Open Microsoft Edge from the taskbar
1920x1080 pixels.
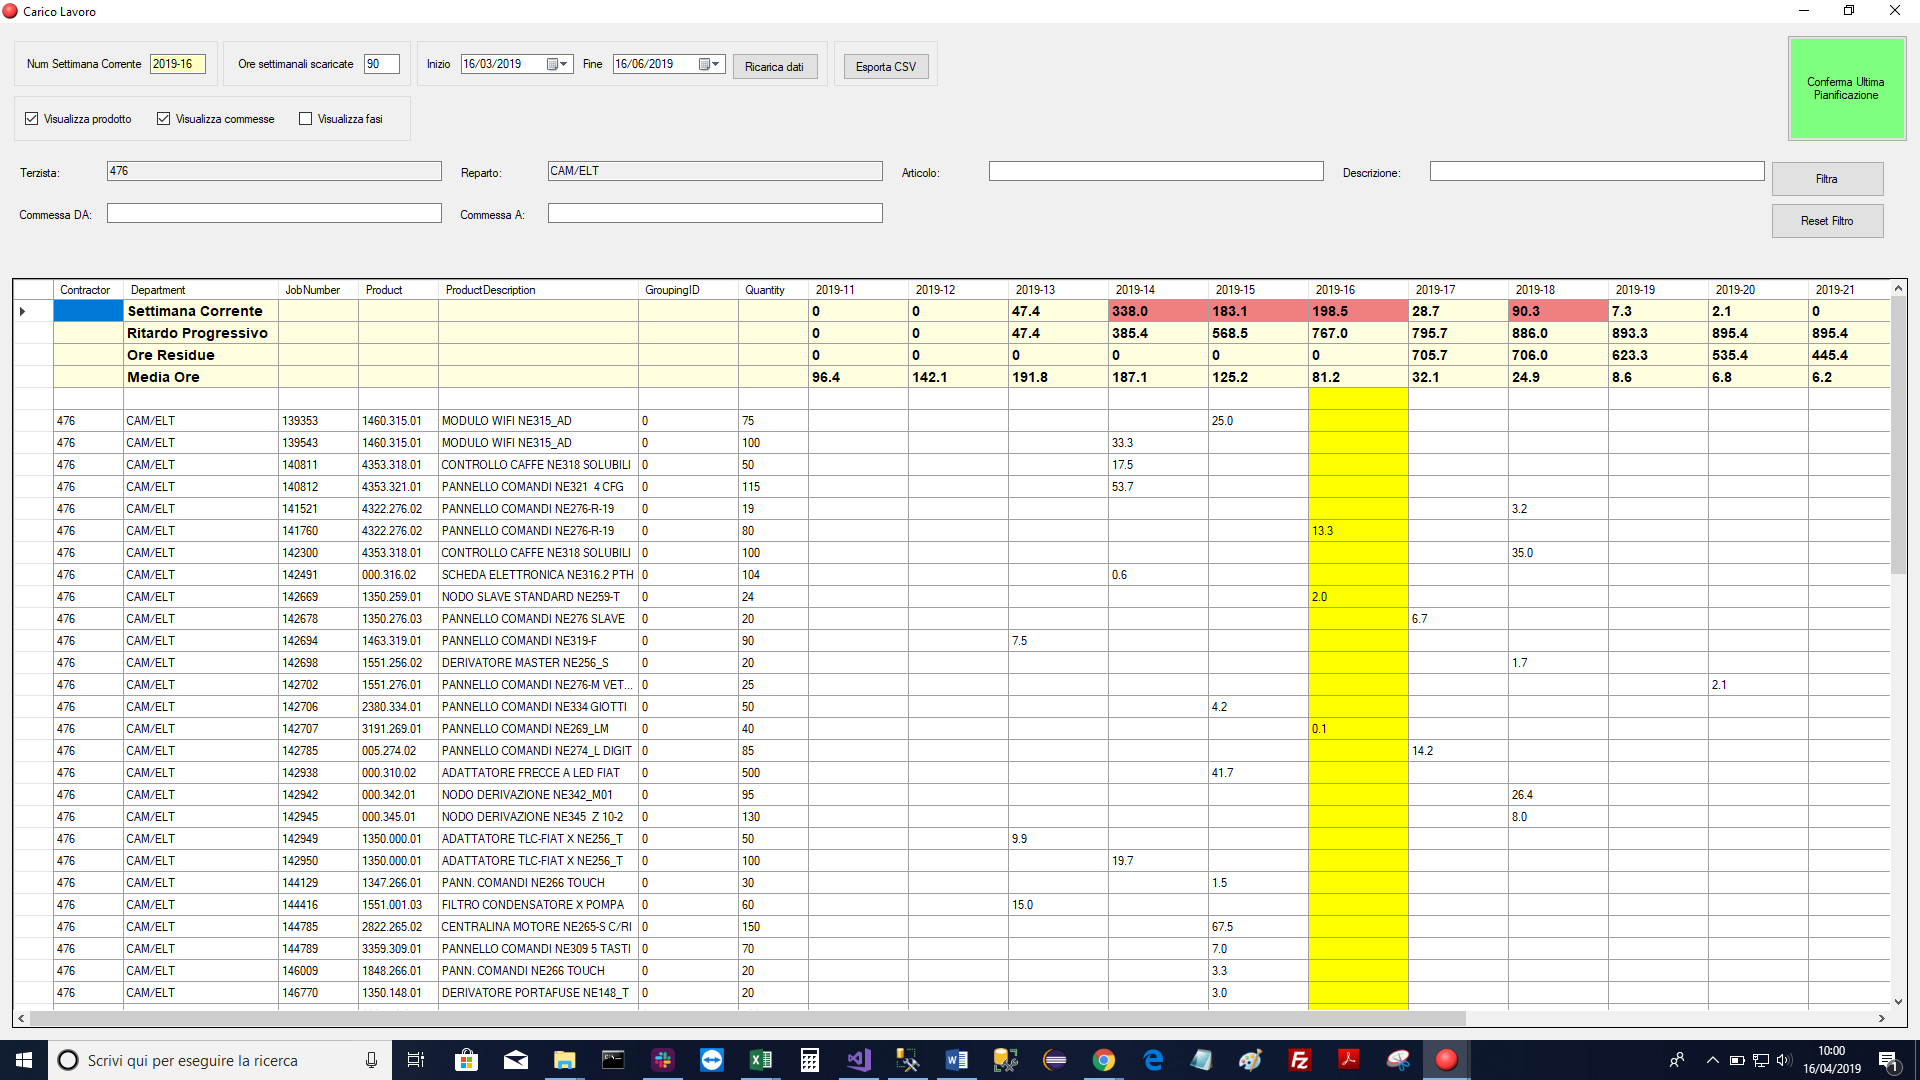point(1153,1060)
